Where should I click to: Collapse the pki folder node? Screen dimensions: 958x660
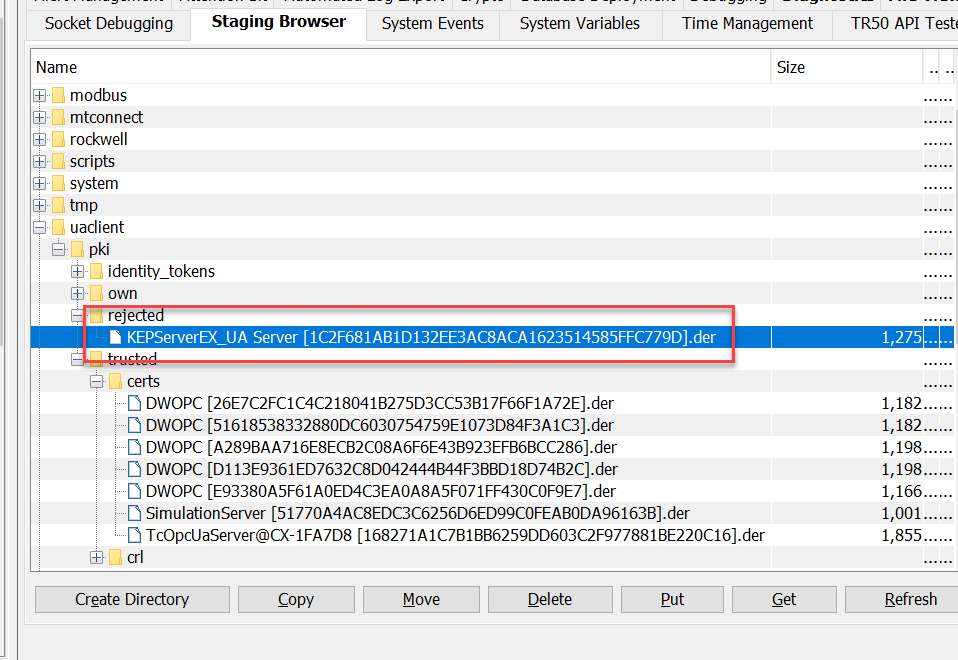(59, 249)
